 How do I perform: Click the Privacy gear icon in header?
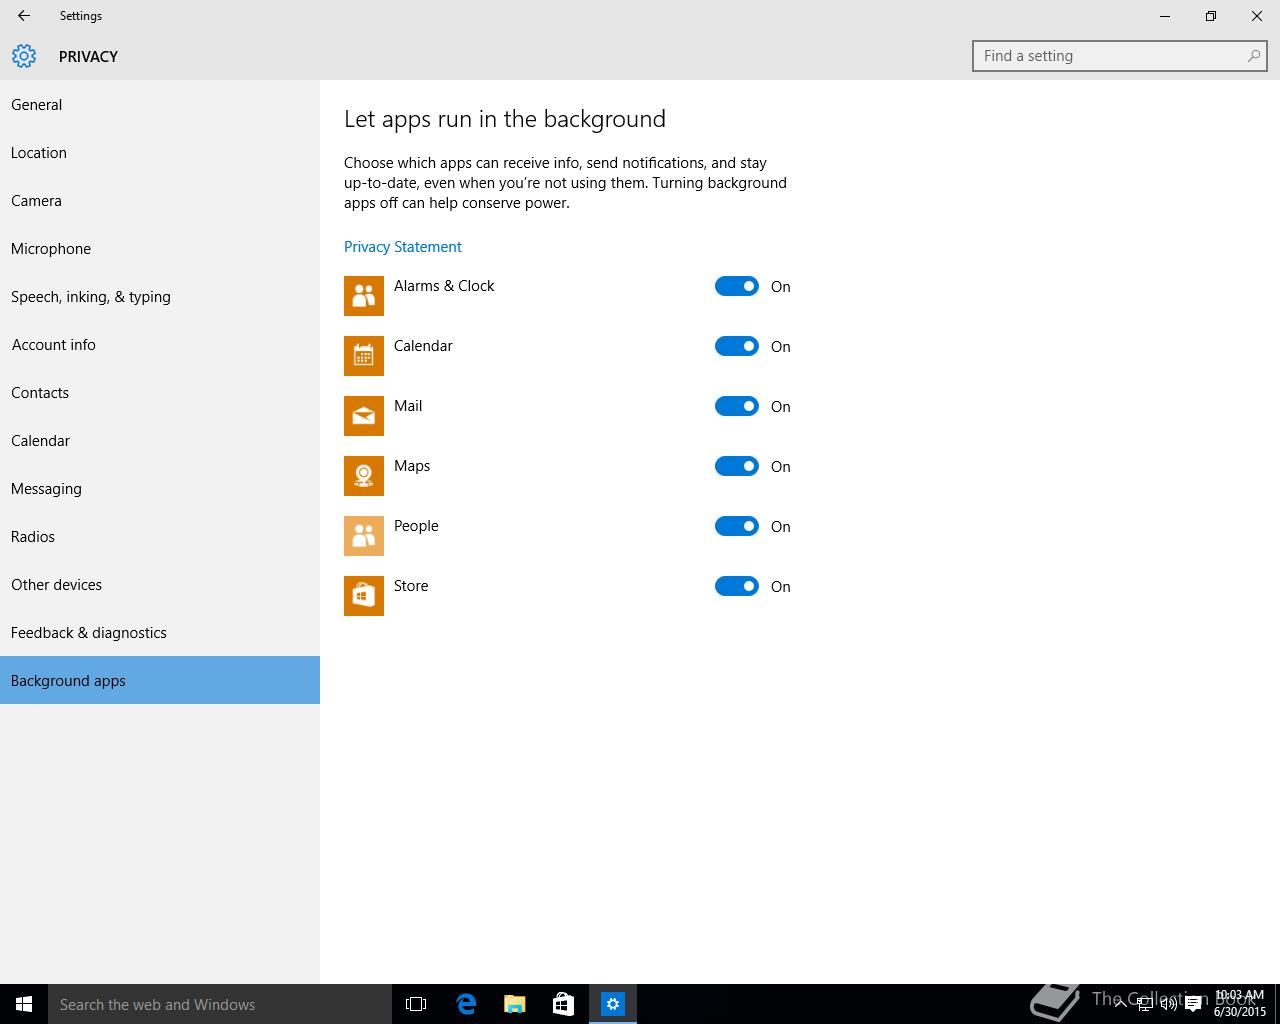tap(24, 56)
